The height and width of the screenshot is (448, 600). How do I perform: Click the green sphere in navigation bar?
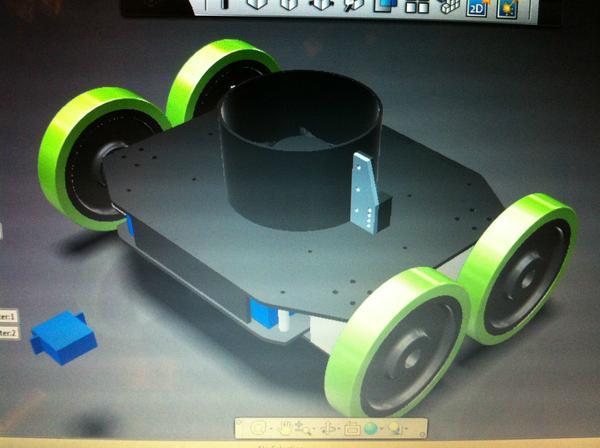point(370,428)
